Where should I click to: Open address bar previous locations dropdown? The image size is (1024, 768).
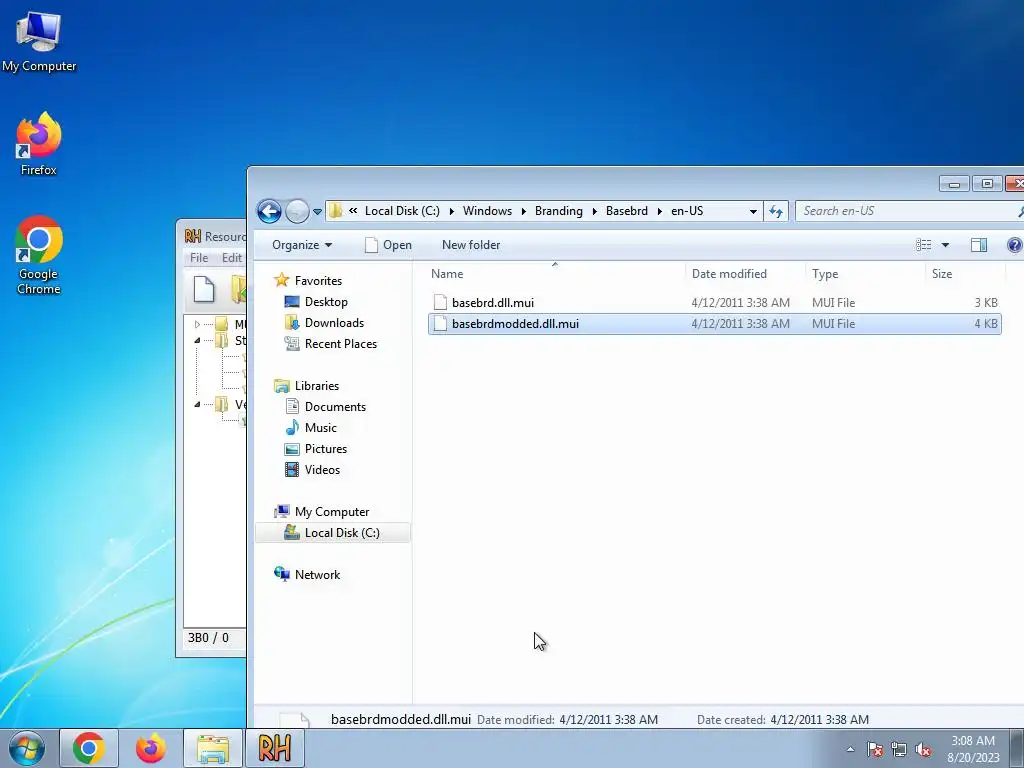pos(753,212)
